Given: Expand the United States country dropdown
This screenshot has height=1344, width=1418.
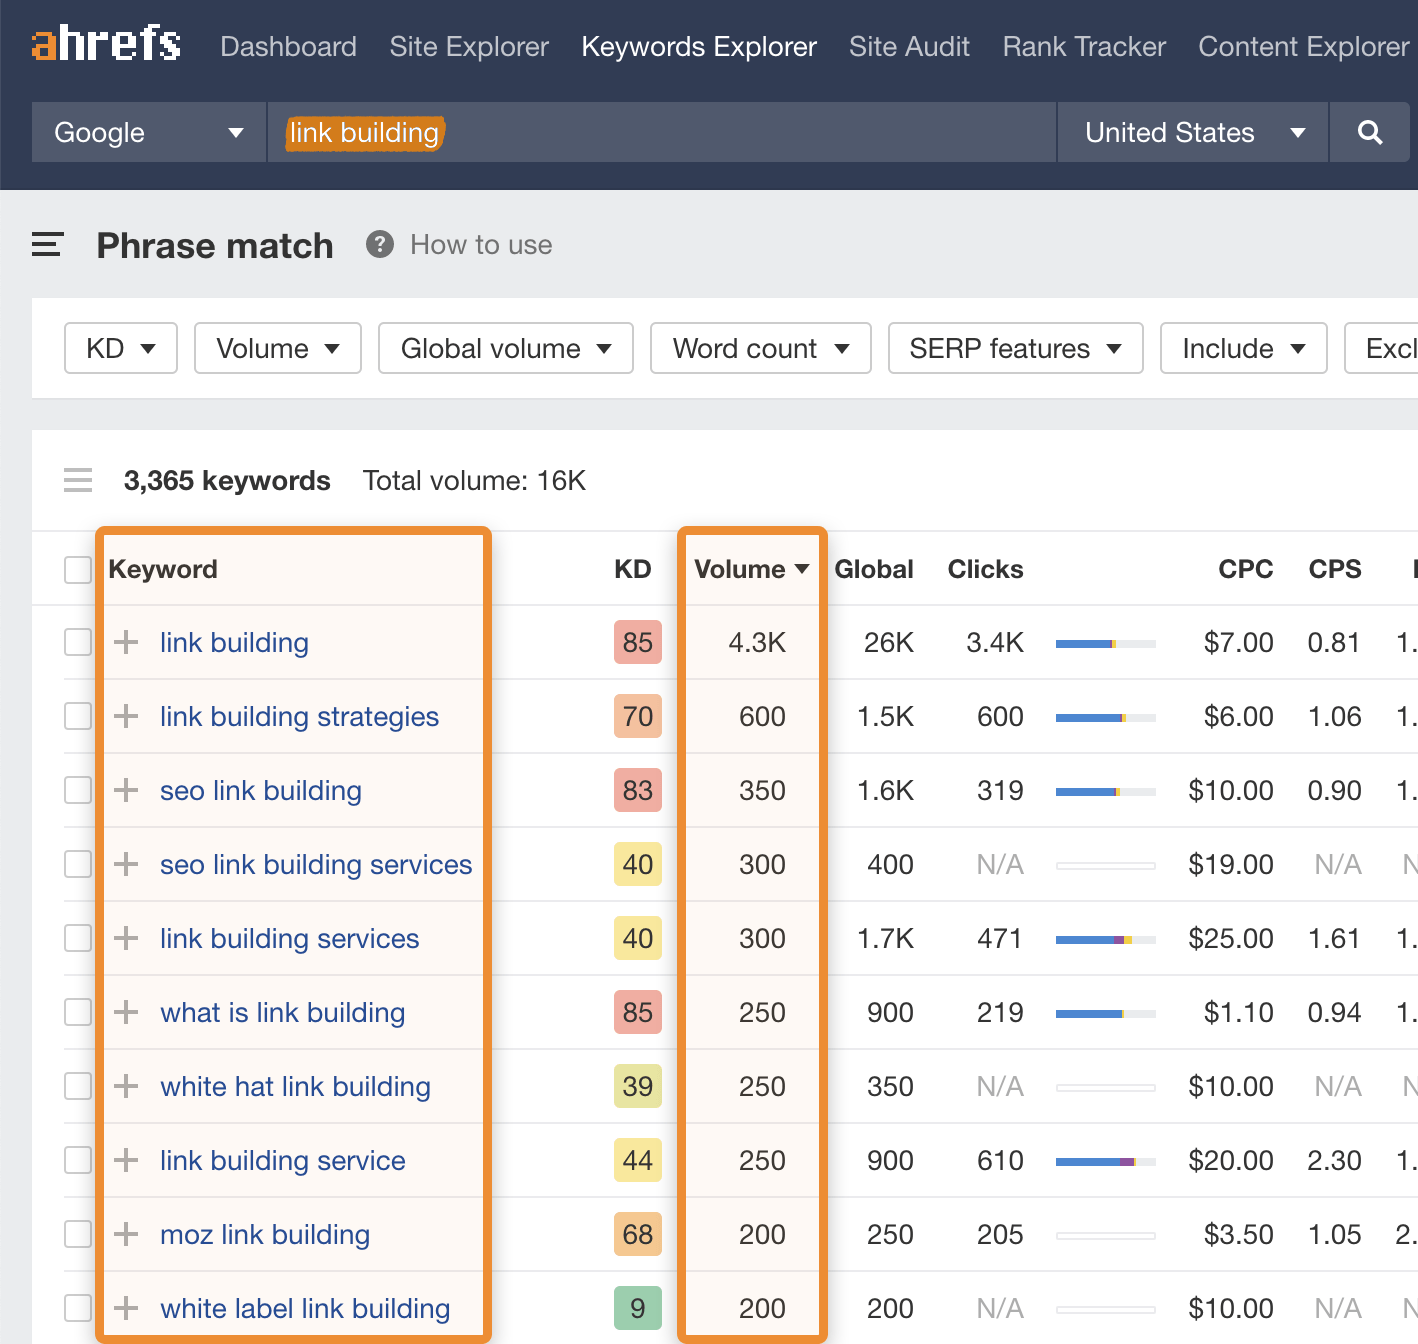Looking at the screenshot, I should [x=1193, y=132].
